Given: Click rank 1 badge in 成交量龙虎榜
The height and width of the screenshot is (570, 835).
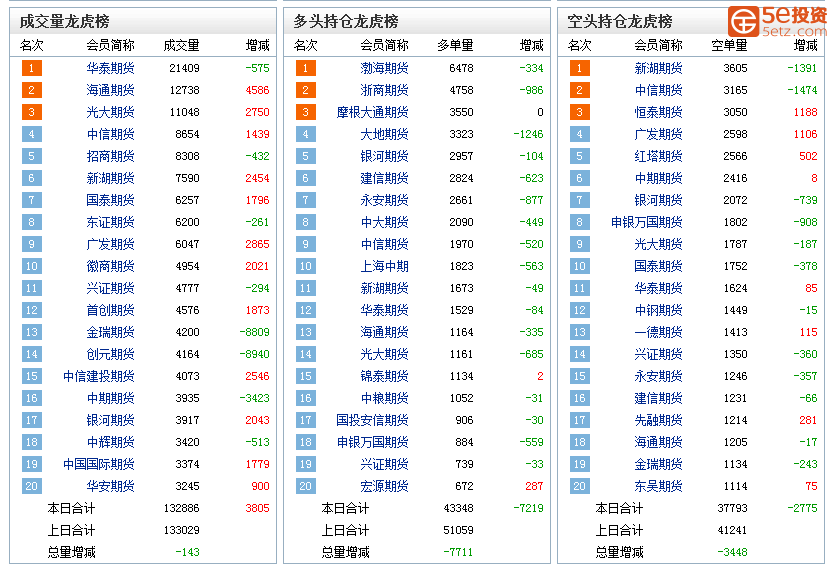Looking at the screenshot, I should [x=31, y=68].
